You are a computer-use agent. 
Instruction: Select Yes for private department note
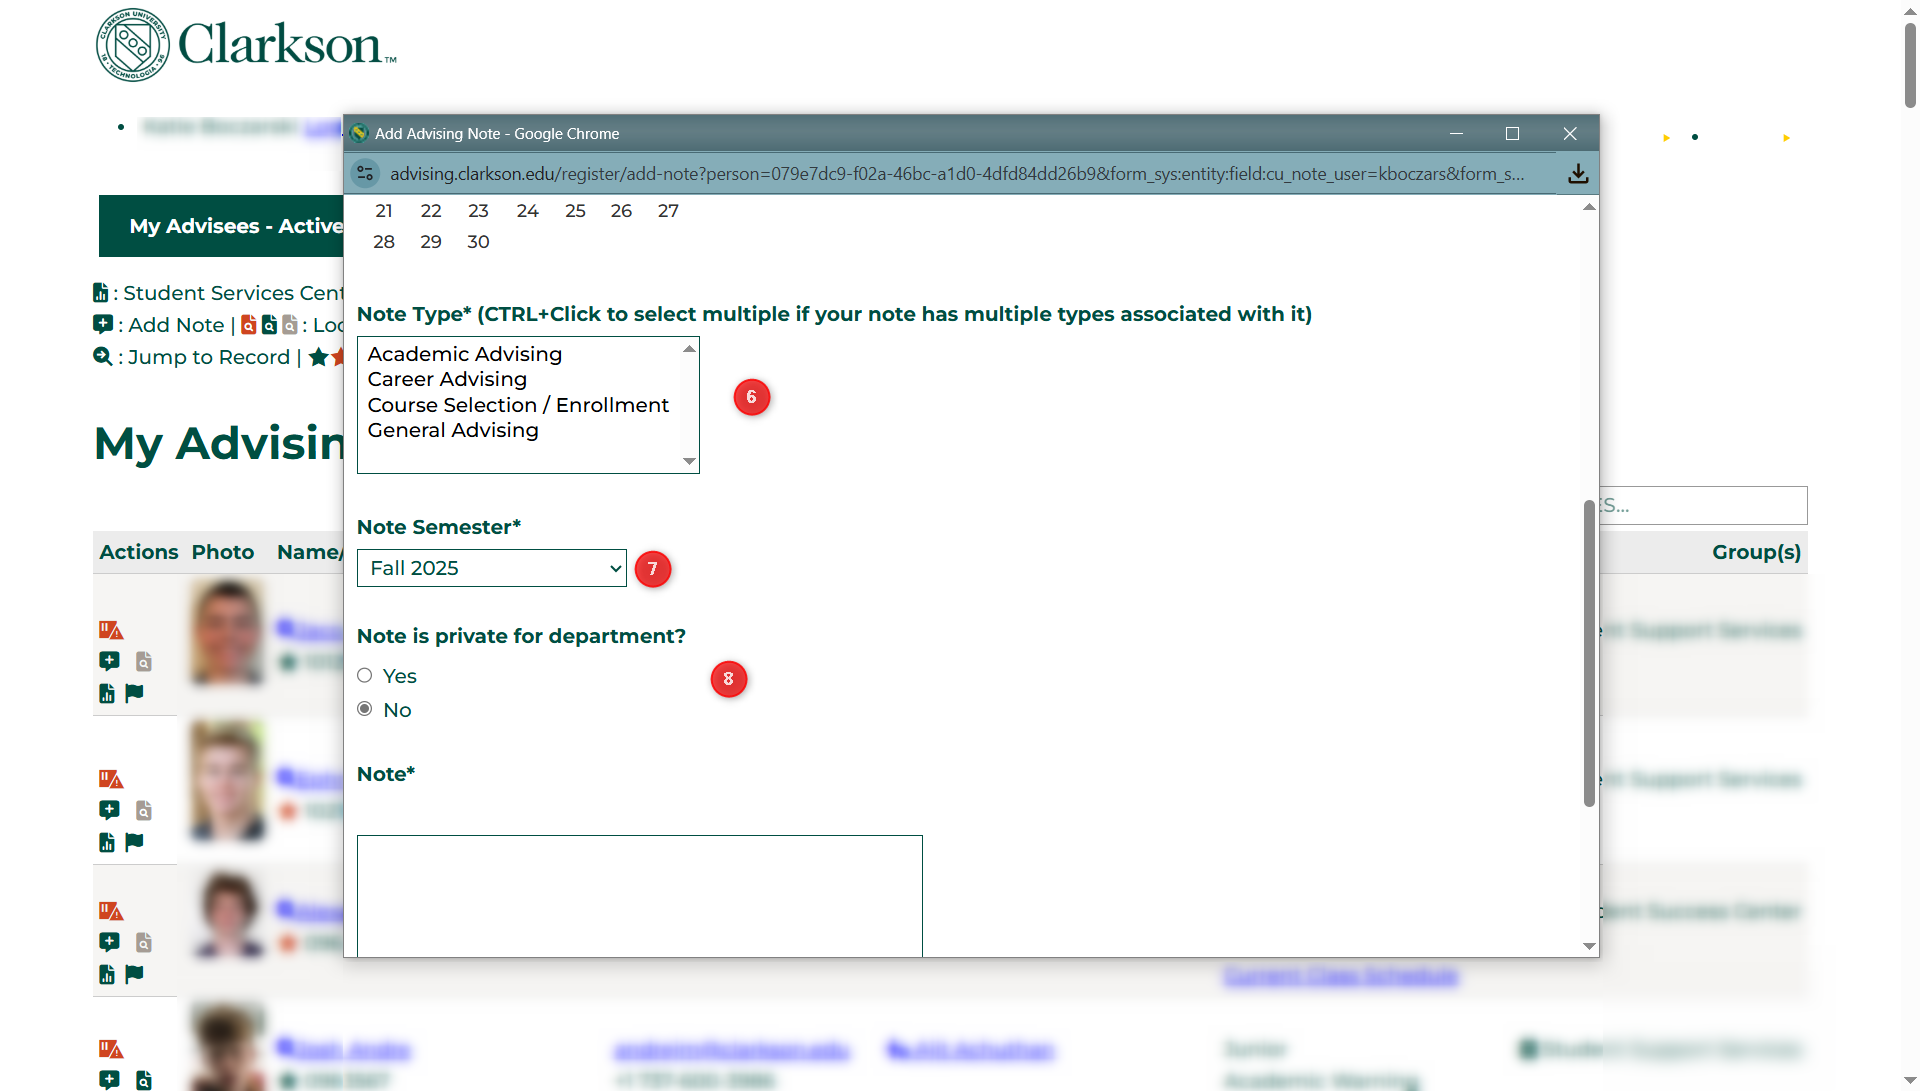coord(365,676)
